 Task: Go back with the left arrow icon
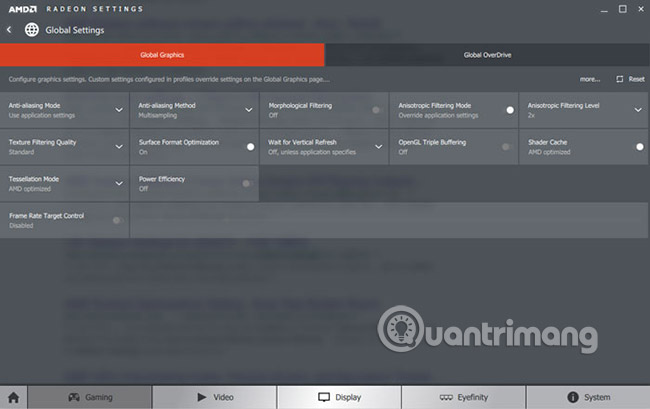pos(9,30)
